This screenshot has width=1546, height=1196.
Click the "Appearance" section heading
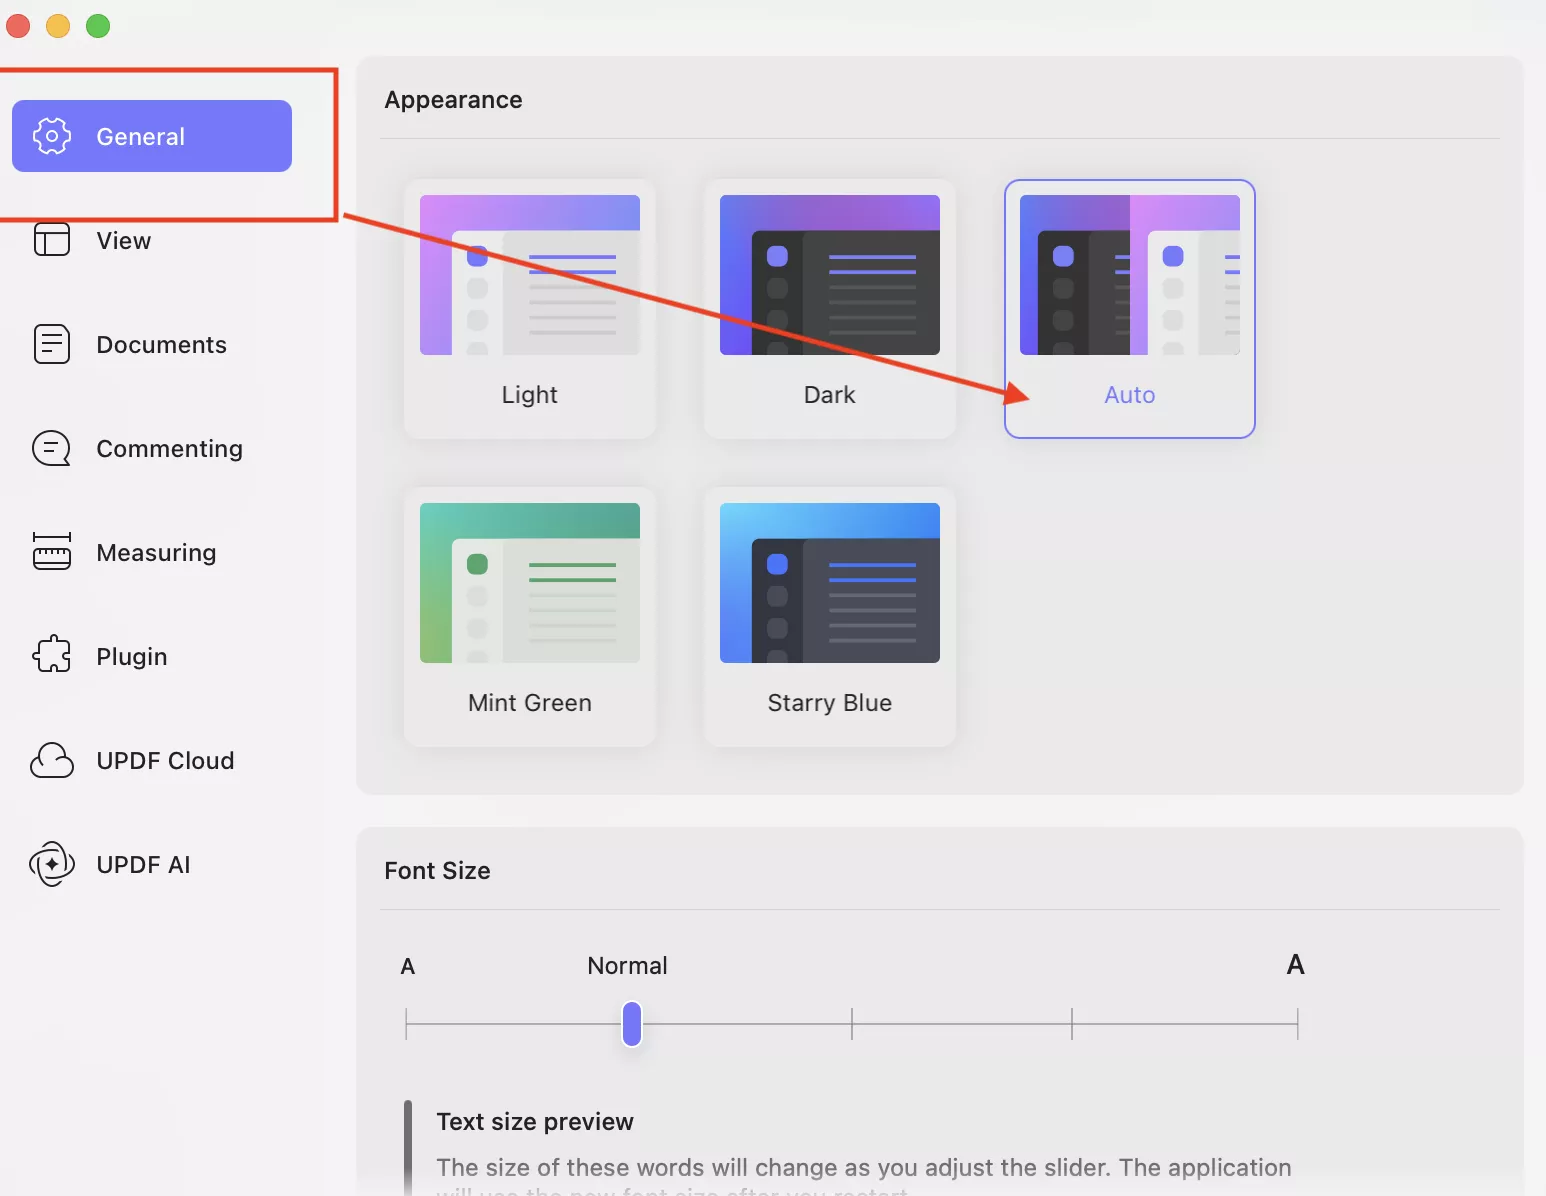(x=453, y=100)
